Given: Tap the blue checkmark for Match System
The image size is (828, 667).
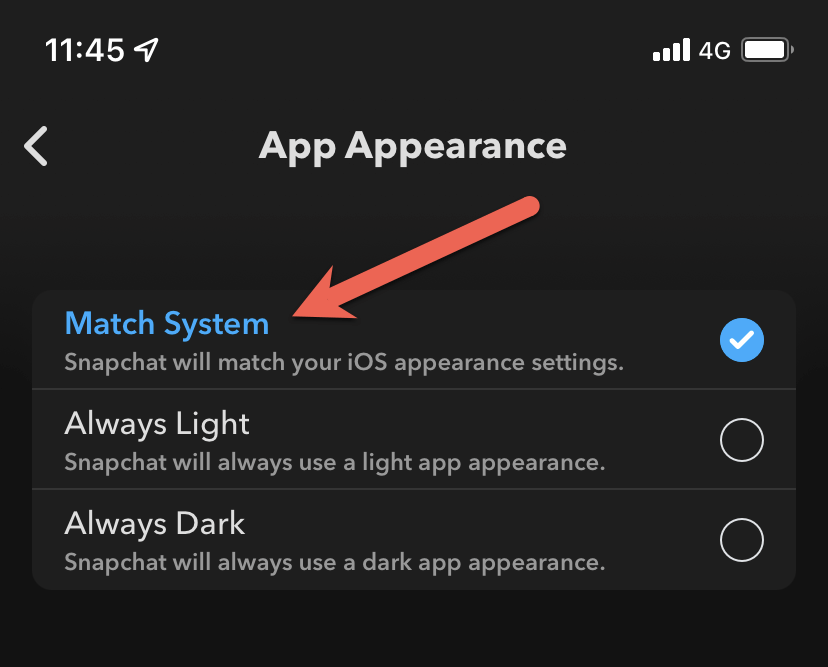Looking at the screenshot, I should [741, 340].
